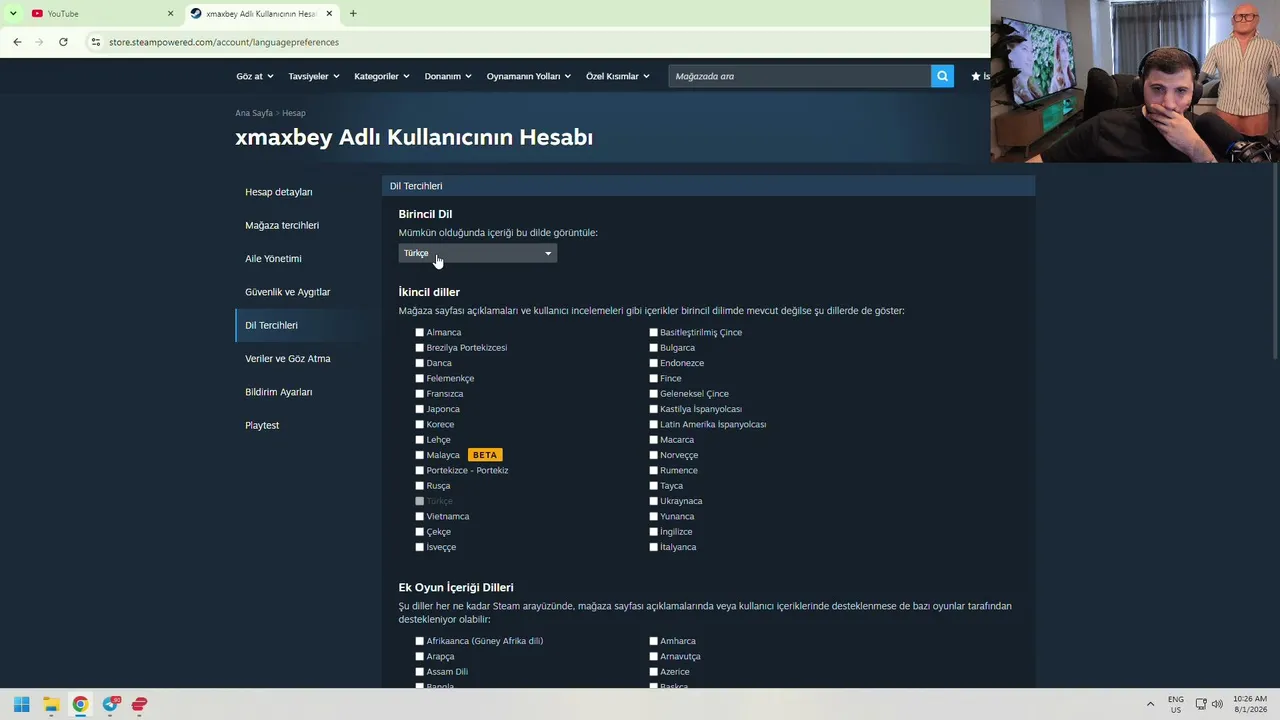Check the Korece checkbox
Viewport: 1280px width, 720px height.
pos(420,424)
